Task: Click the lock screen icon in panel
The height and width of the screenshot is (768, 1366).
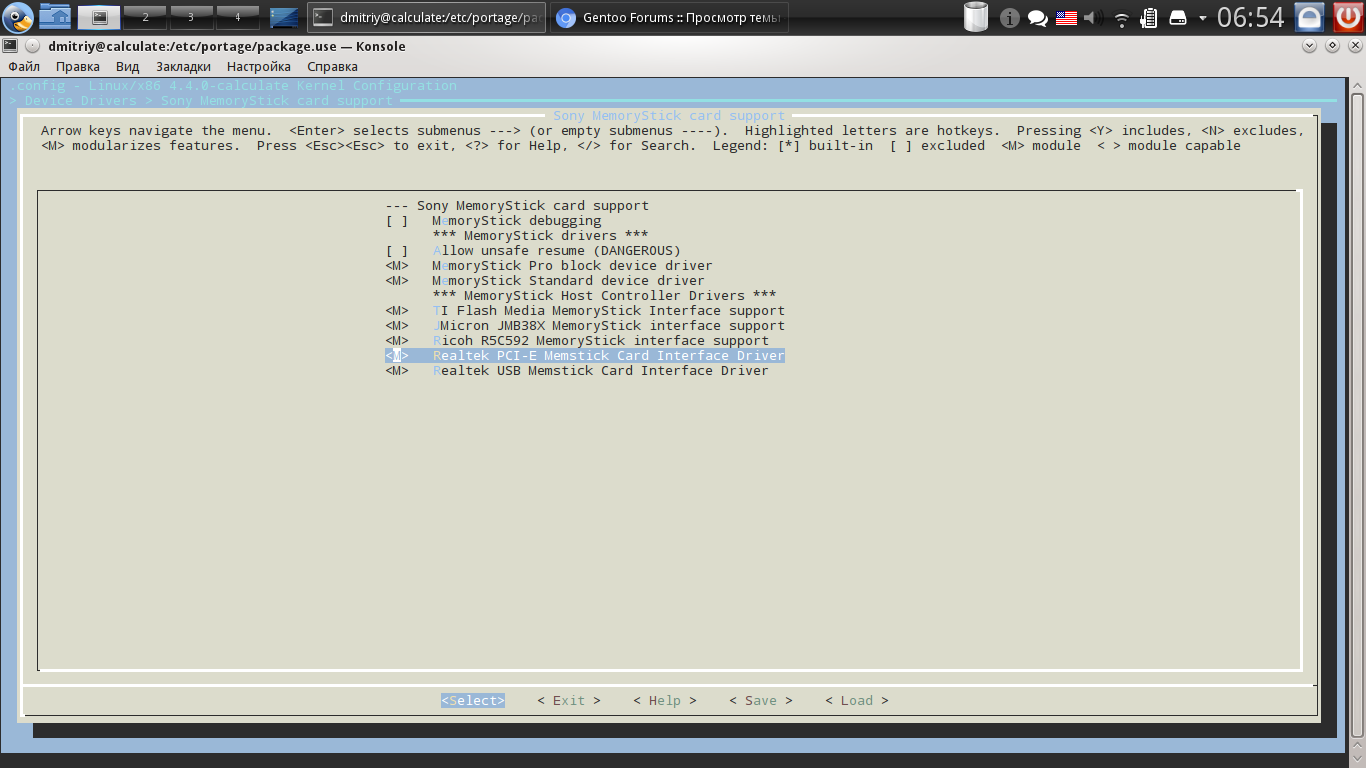Action: [x=1308, y=17]
